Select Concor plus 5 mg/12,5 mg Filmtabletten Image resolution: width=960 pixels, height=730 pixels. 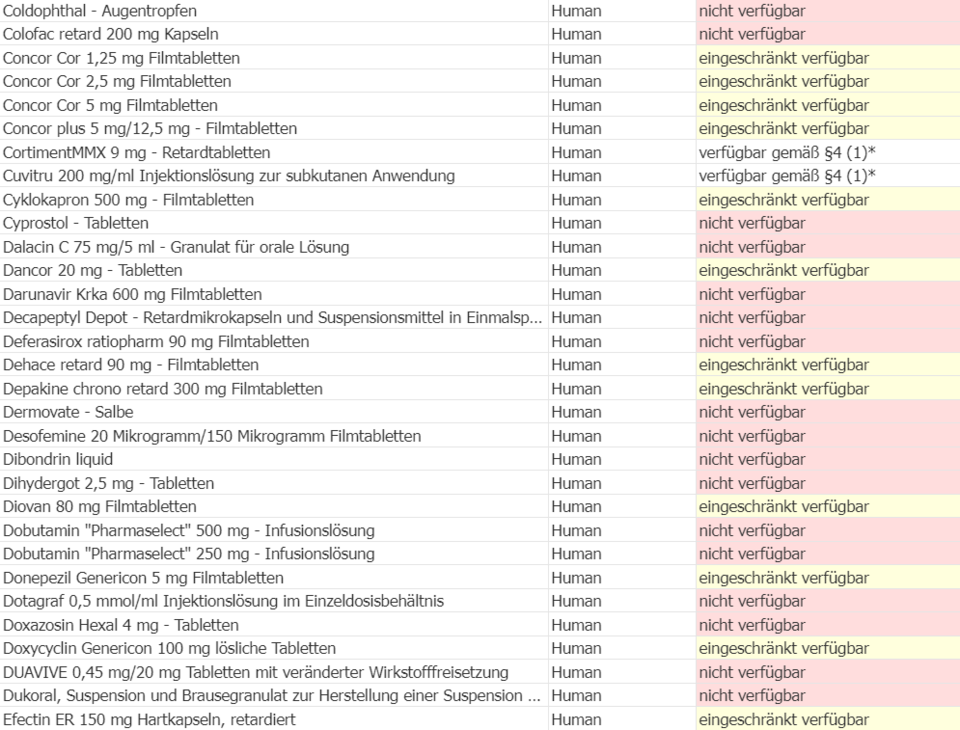pyautogui.click(x=147, y=128)
